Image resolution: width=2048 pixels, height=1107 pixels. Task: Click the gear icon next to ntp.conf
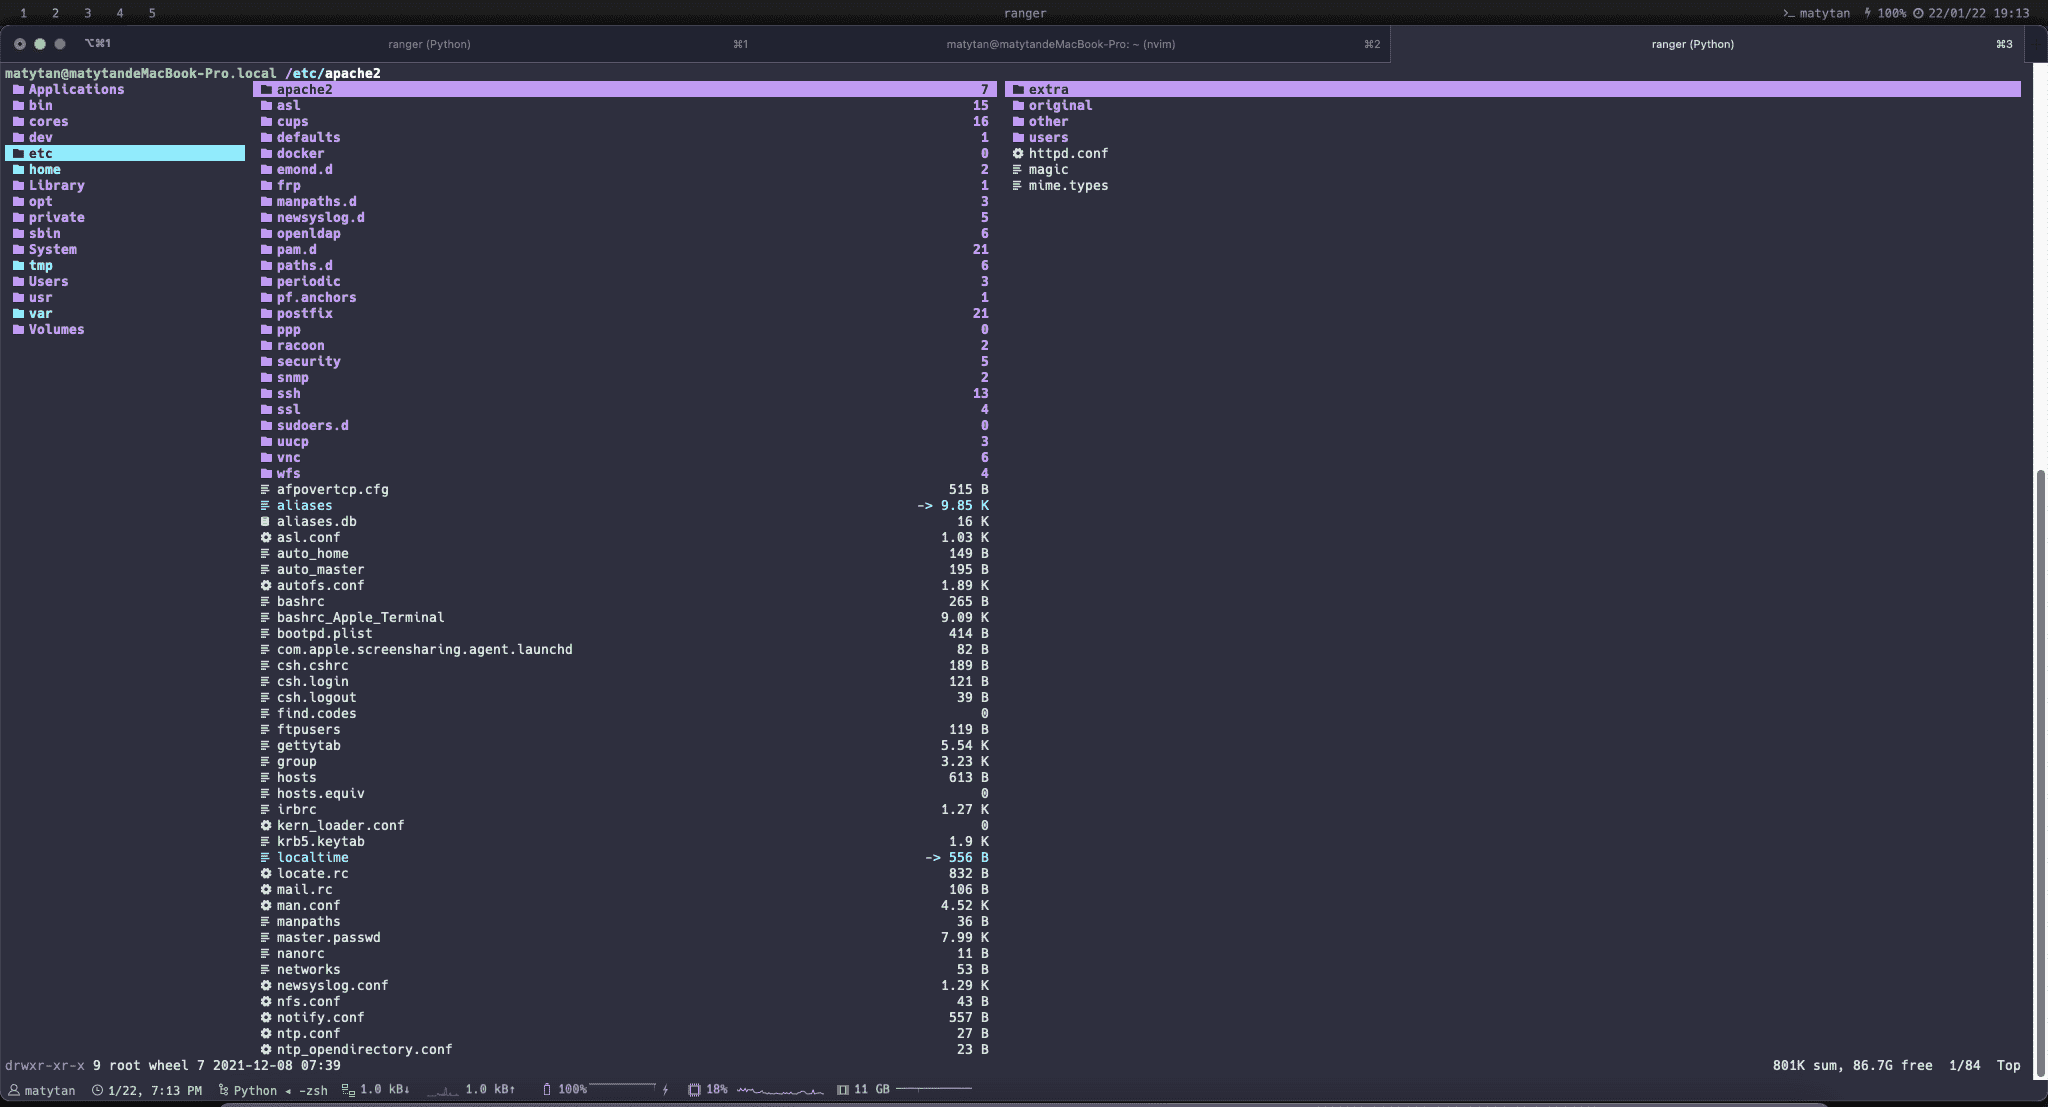[266, 1034]
